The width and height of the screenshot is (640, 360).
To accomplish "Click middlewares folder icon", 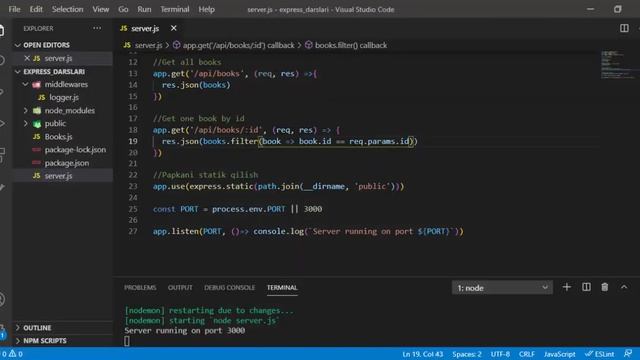I will tap(37, 84).
